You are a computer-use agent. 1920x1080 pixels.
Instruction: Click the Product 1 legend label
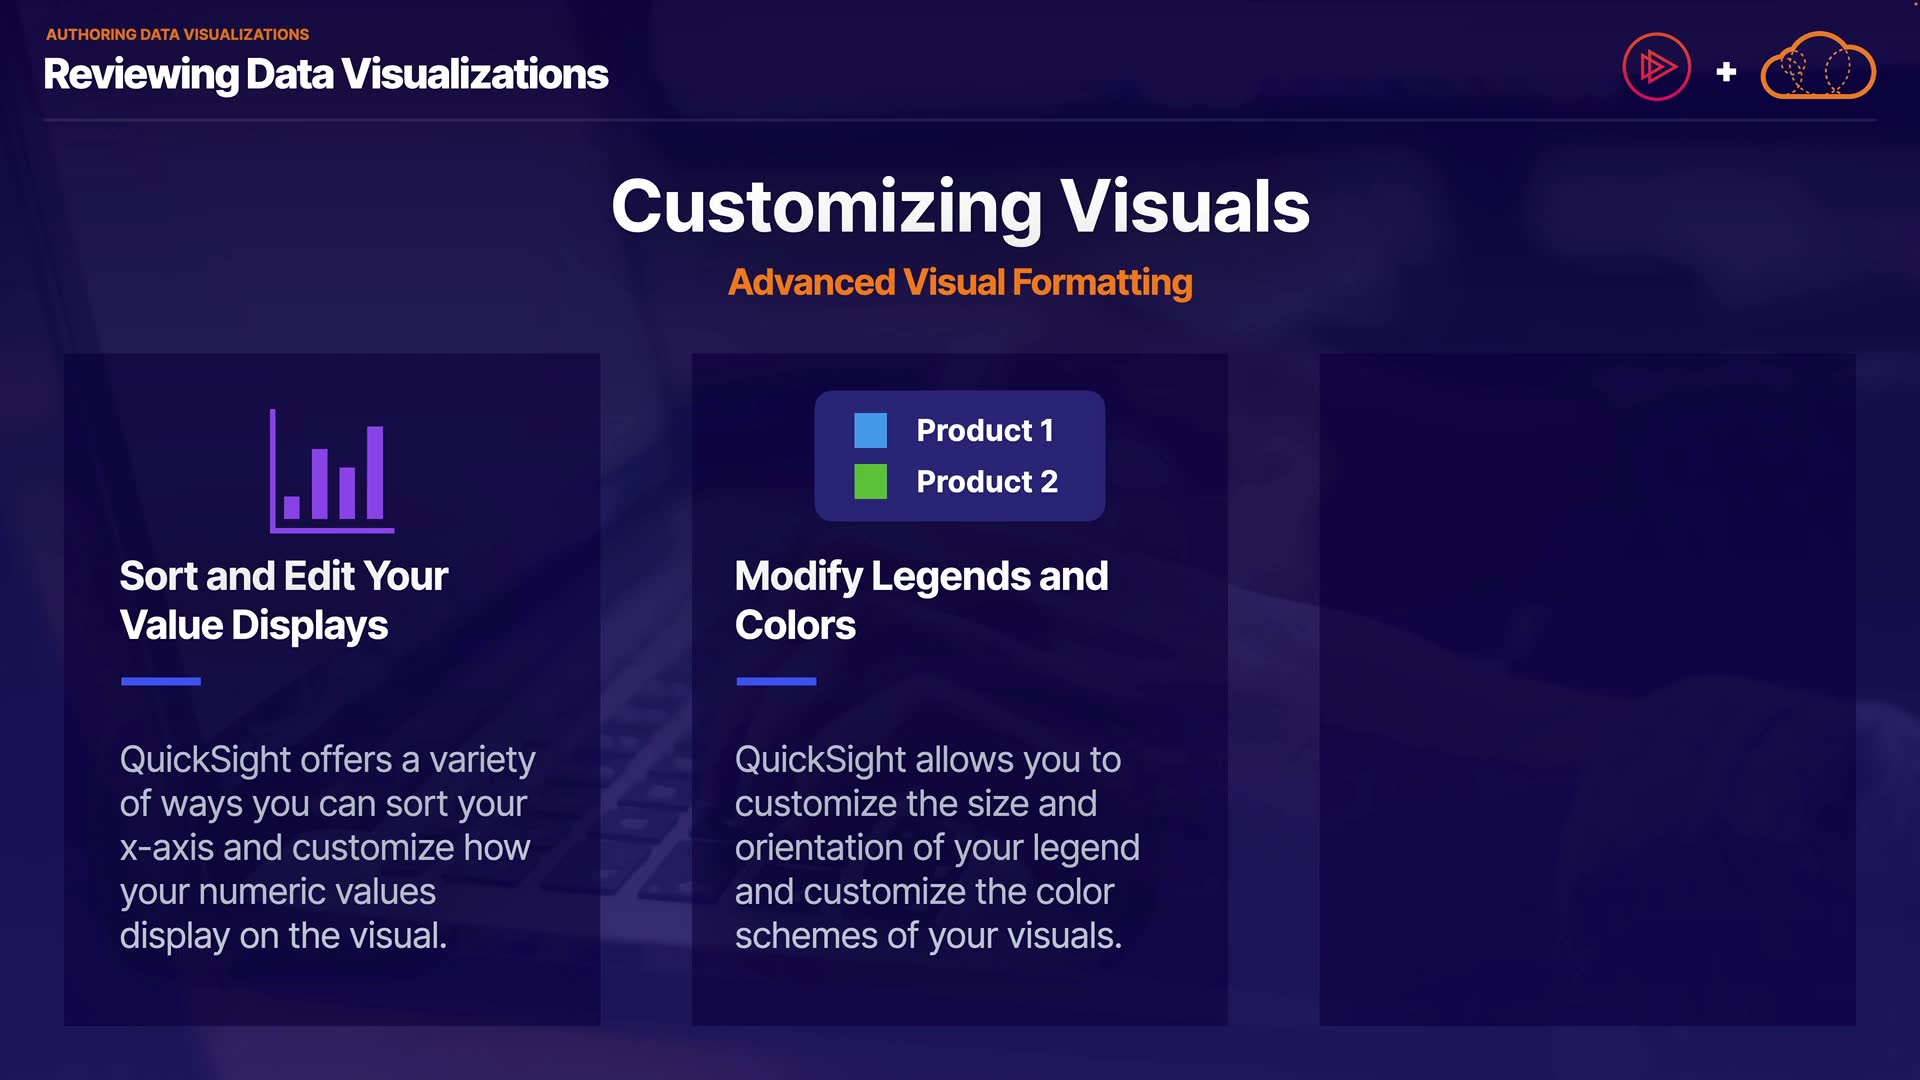click(x=984, y=431)
